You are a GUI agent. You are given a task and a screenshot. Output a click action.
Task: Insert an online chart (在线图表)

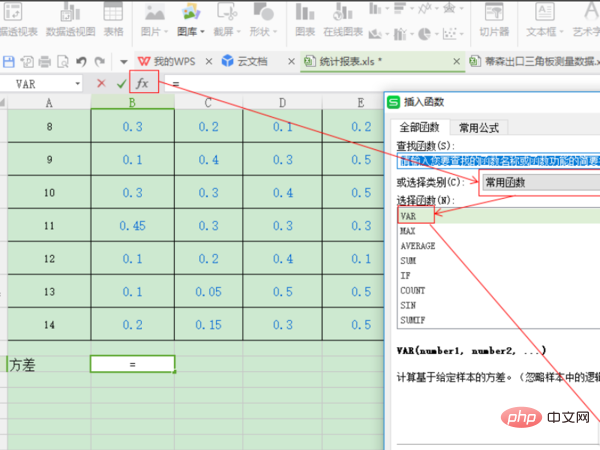point(343,19)
